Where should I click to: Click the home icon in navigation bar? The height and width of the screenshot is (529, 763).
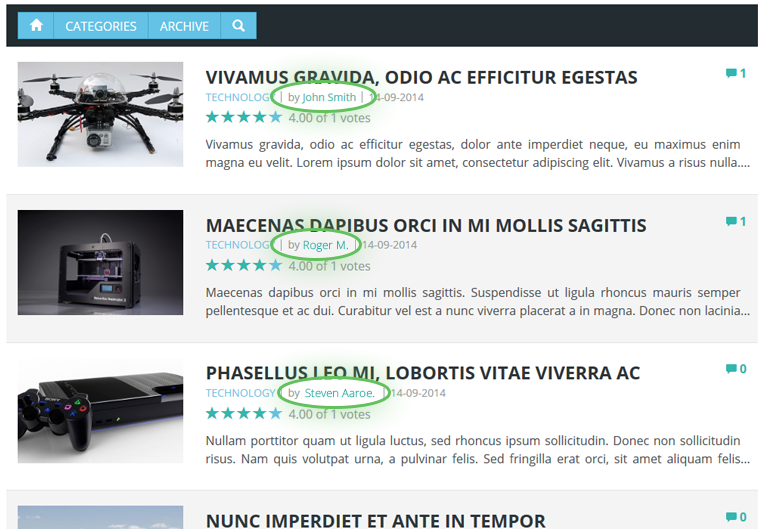click(x=36, y=25)
